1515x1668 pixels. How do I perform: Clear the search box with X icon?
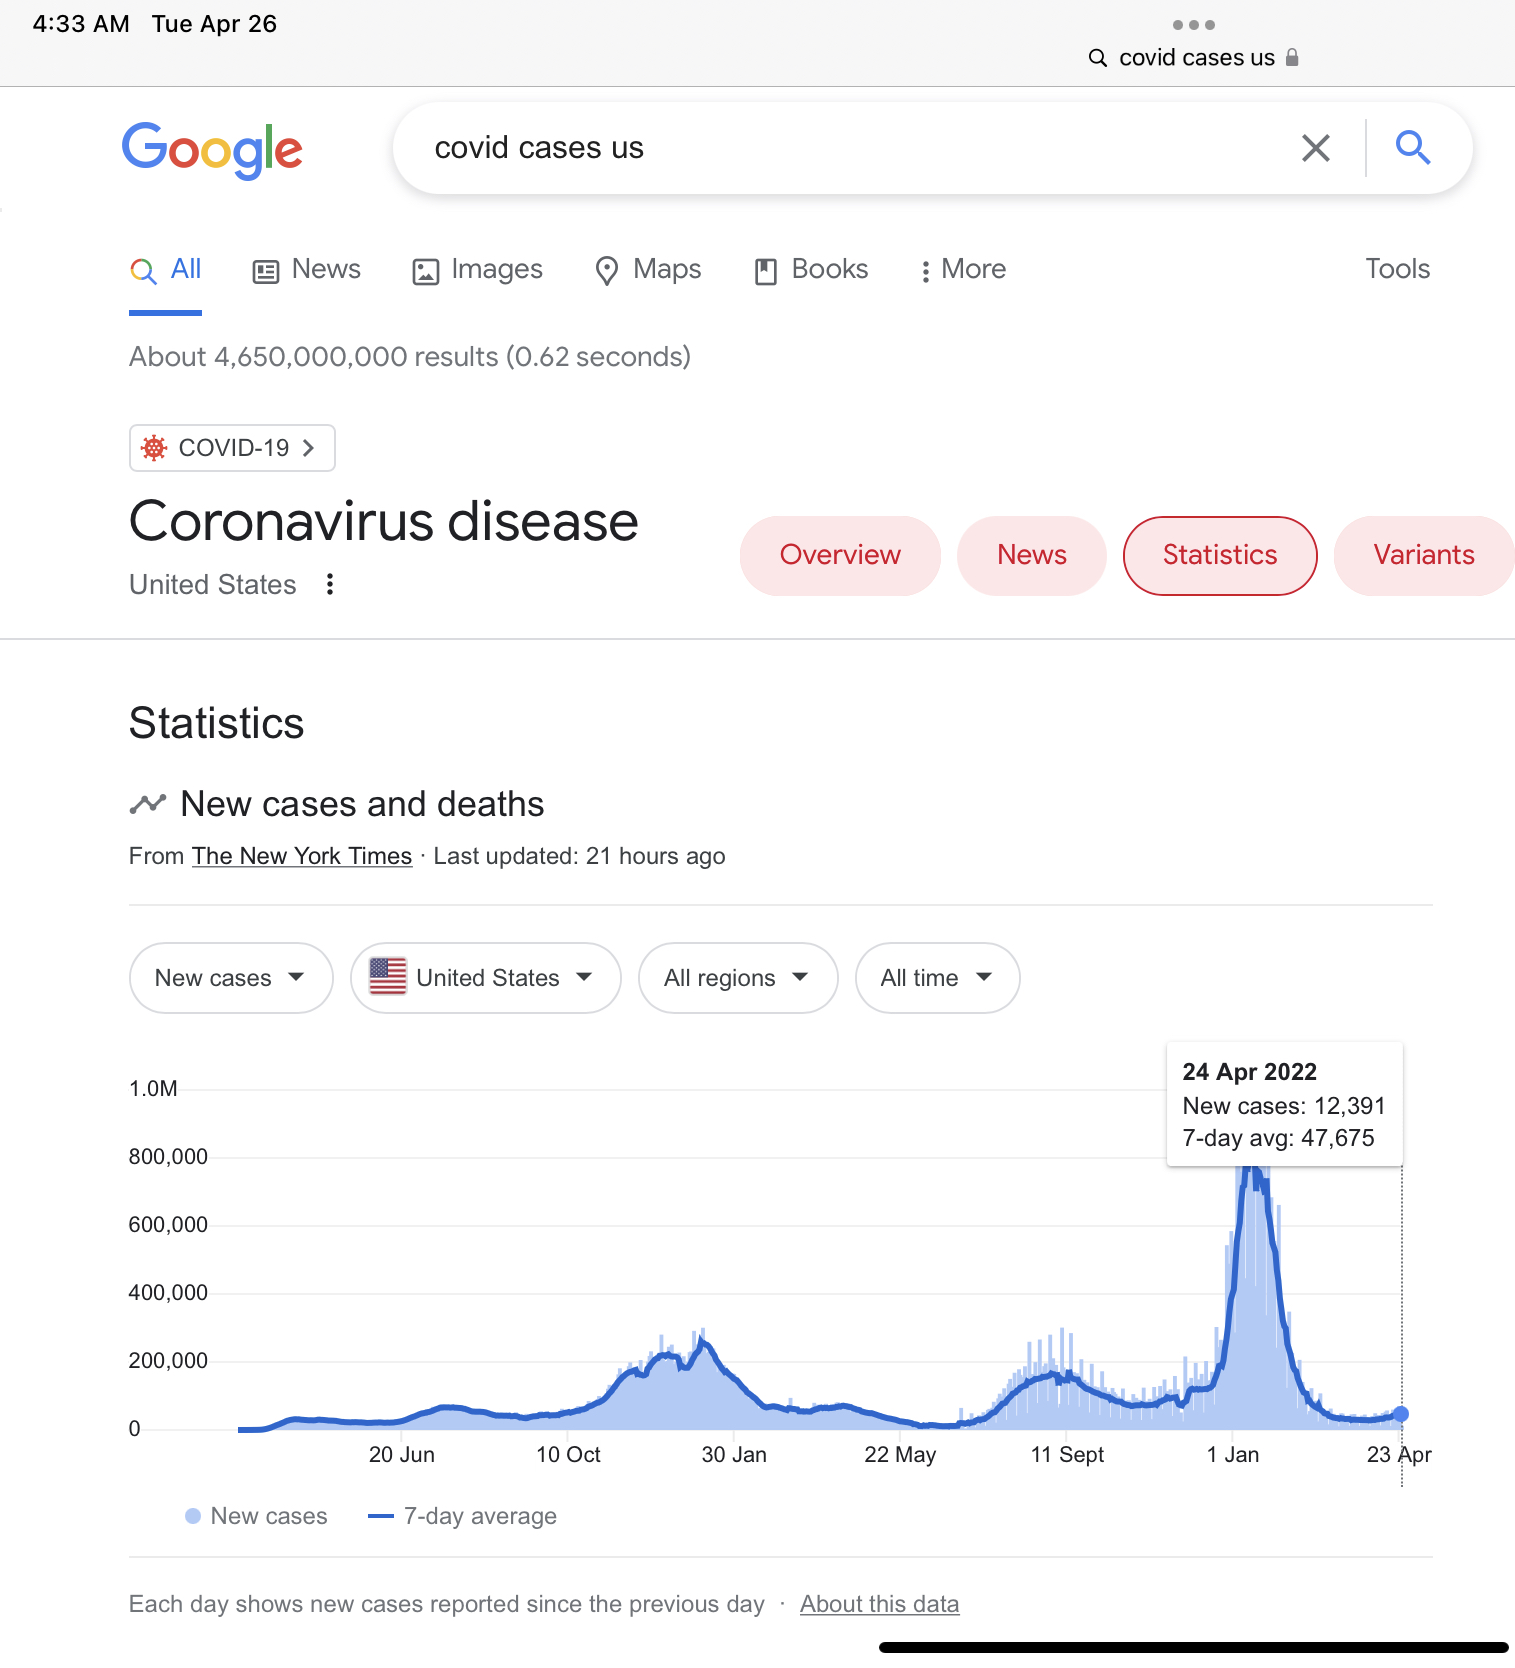point(1315,148)
